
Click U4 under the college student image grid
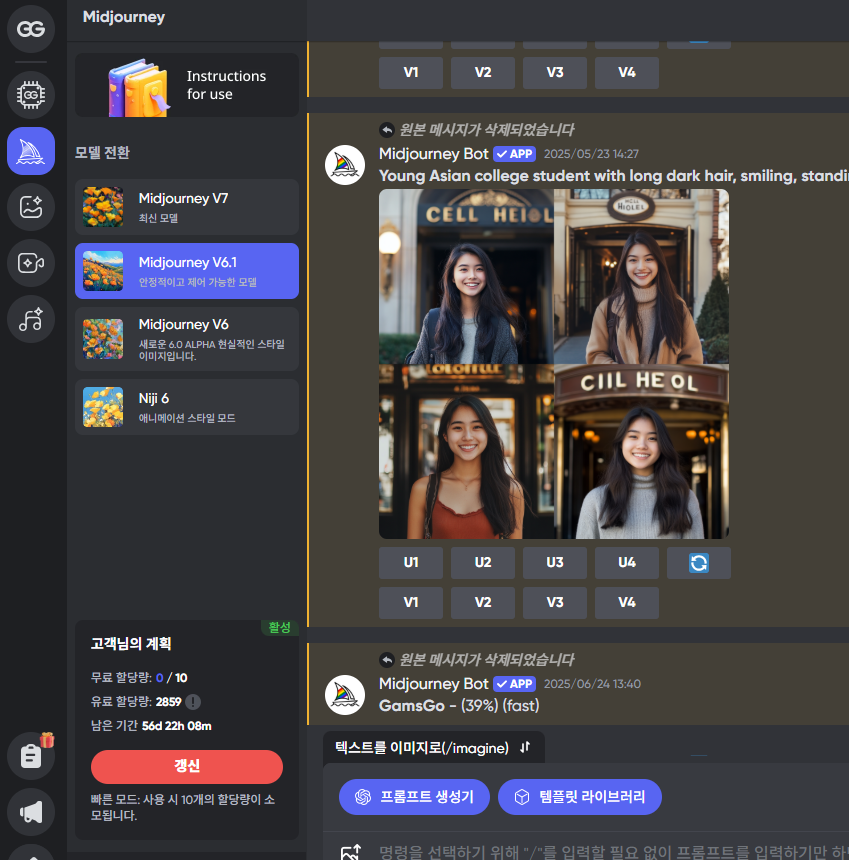click(x=627, y=563)
